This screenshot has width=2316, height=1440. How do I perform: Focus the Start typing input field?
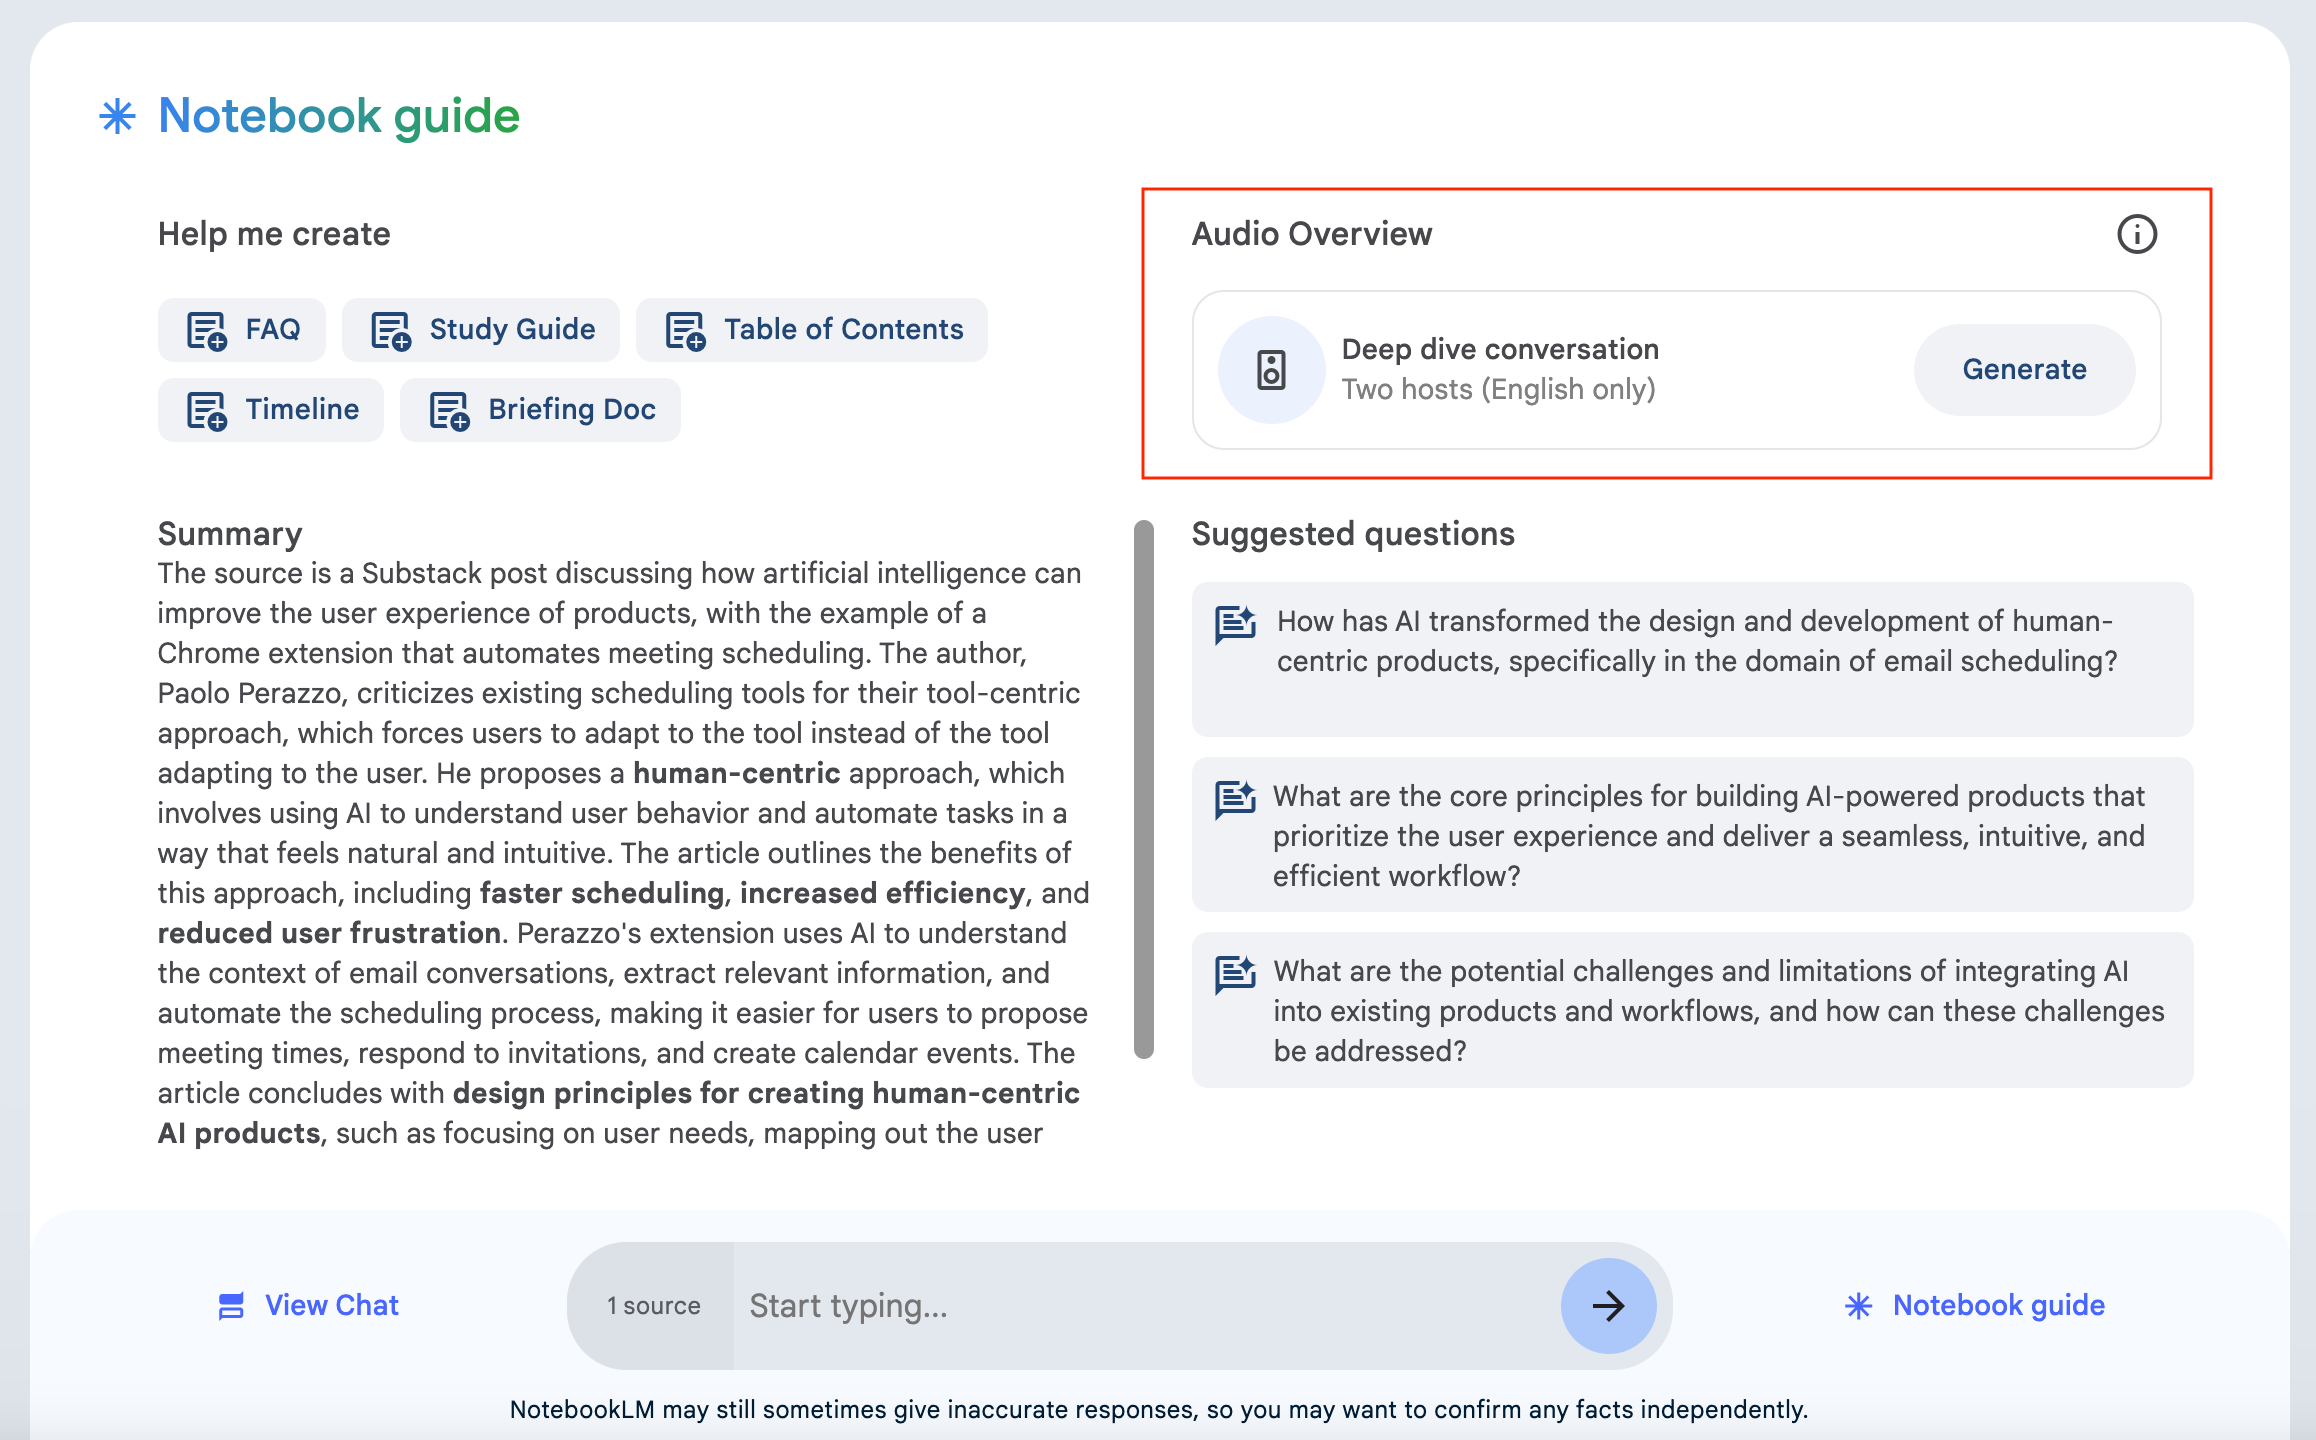tap(1146, 1306)
